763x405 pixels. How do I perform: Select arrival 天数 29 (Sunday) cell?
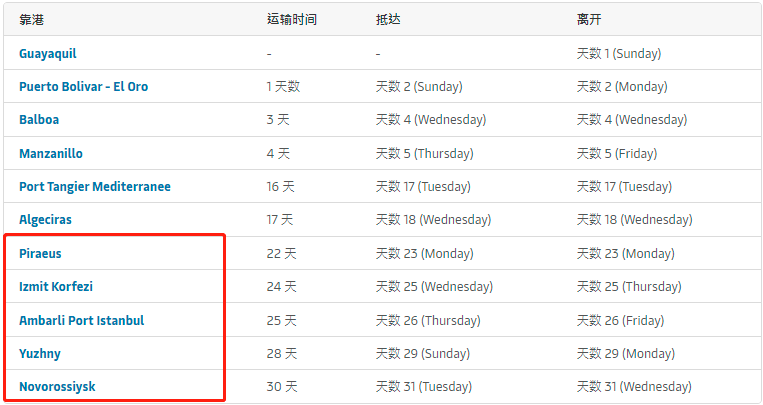click(422, 354)
